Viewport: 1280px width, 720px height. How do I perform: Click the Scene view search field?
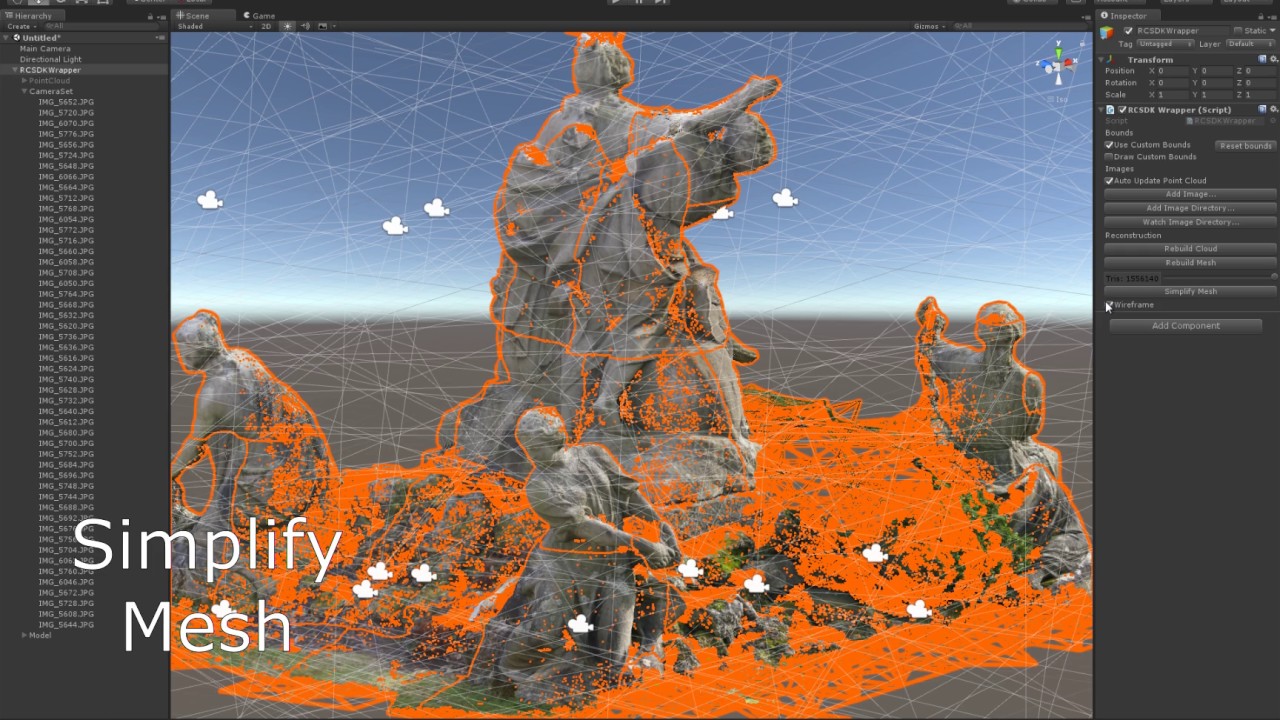(1020, 26)
